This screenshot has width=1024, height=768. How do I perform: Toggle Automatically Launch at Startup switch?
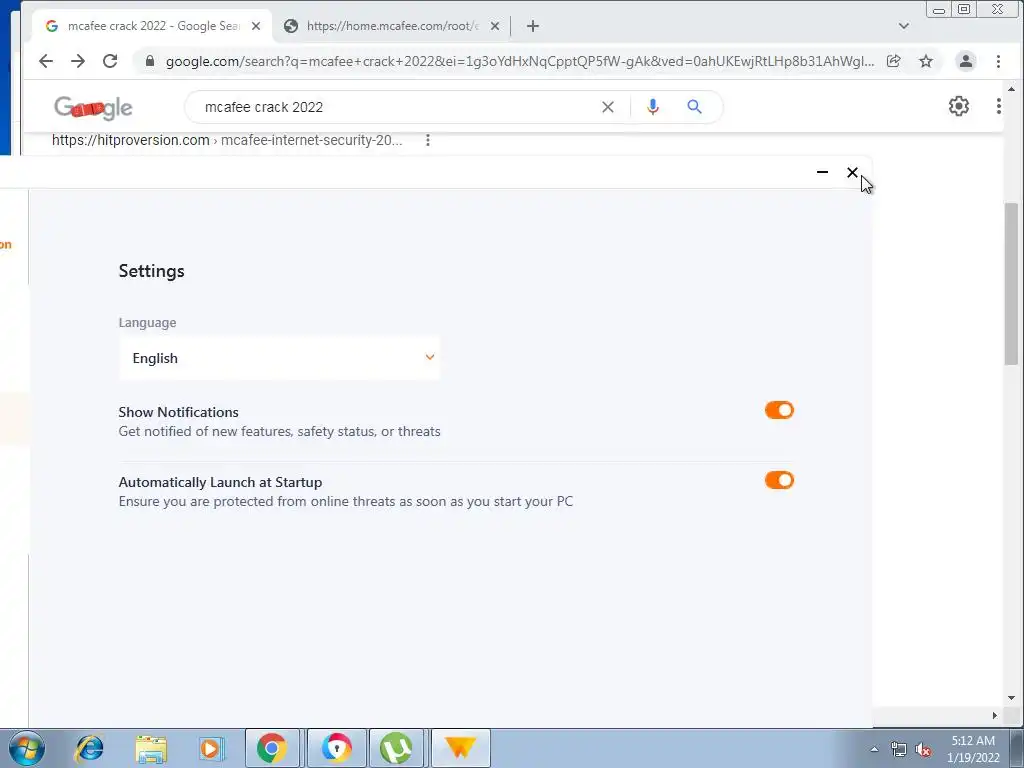779,480
